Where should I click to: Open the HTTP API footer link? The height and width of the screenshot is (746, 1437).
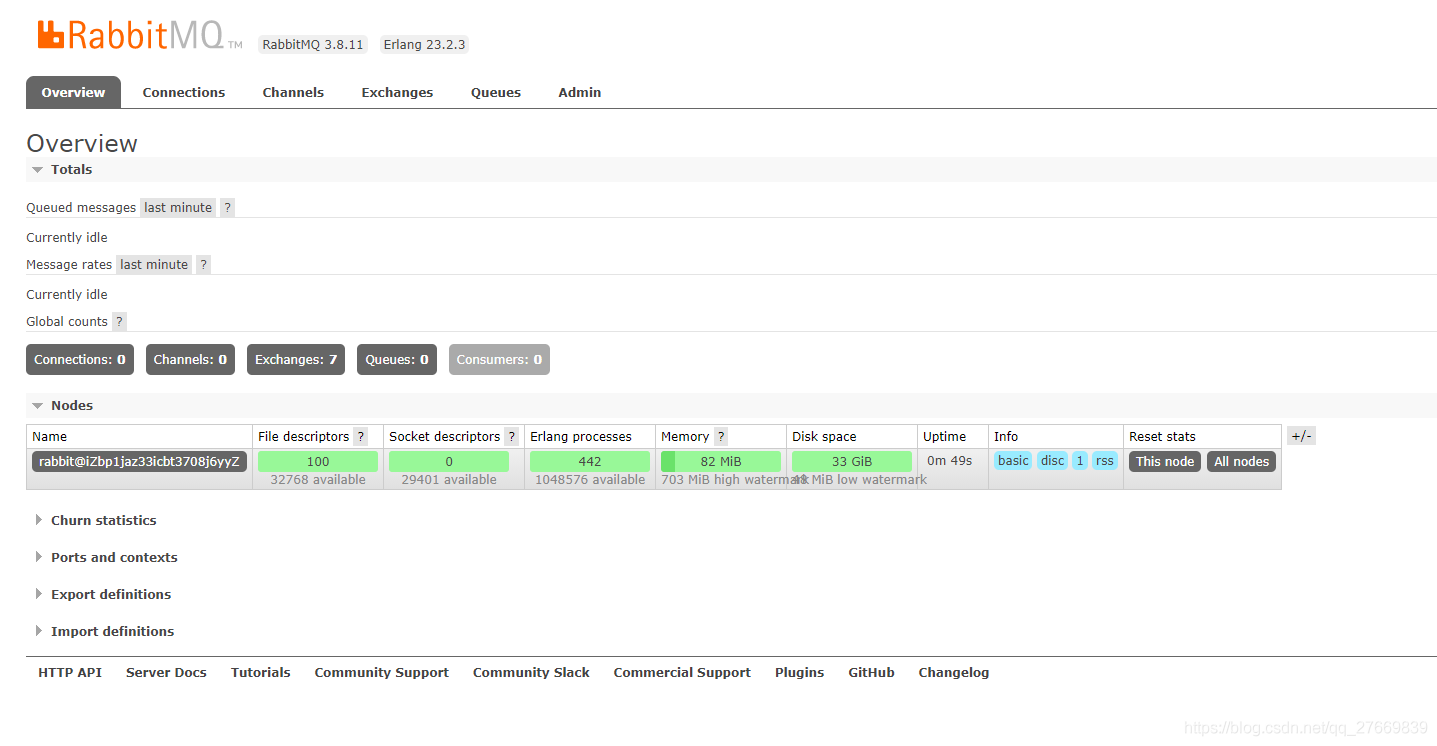point(70,673)
